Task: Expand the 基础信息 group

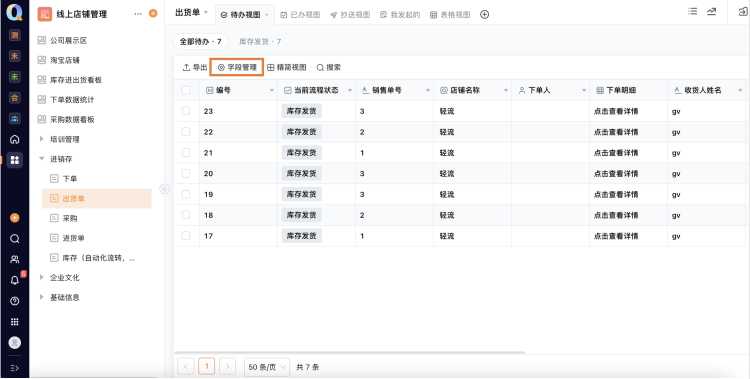Action: click(42, 297)
